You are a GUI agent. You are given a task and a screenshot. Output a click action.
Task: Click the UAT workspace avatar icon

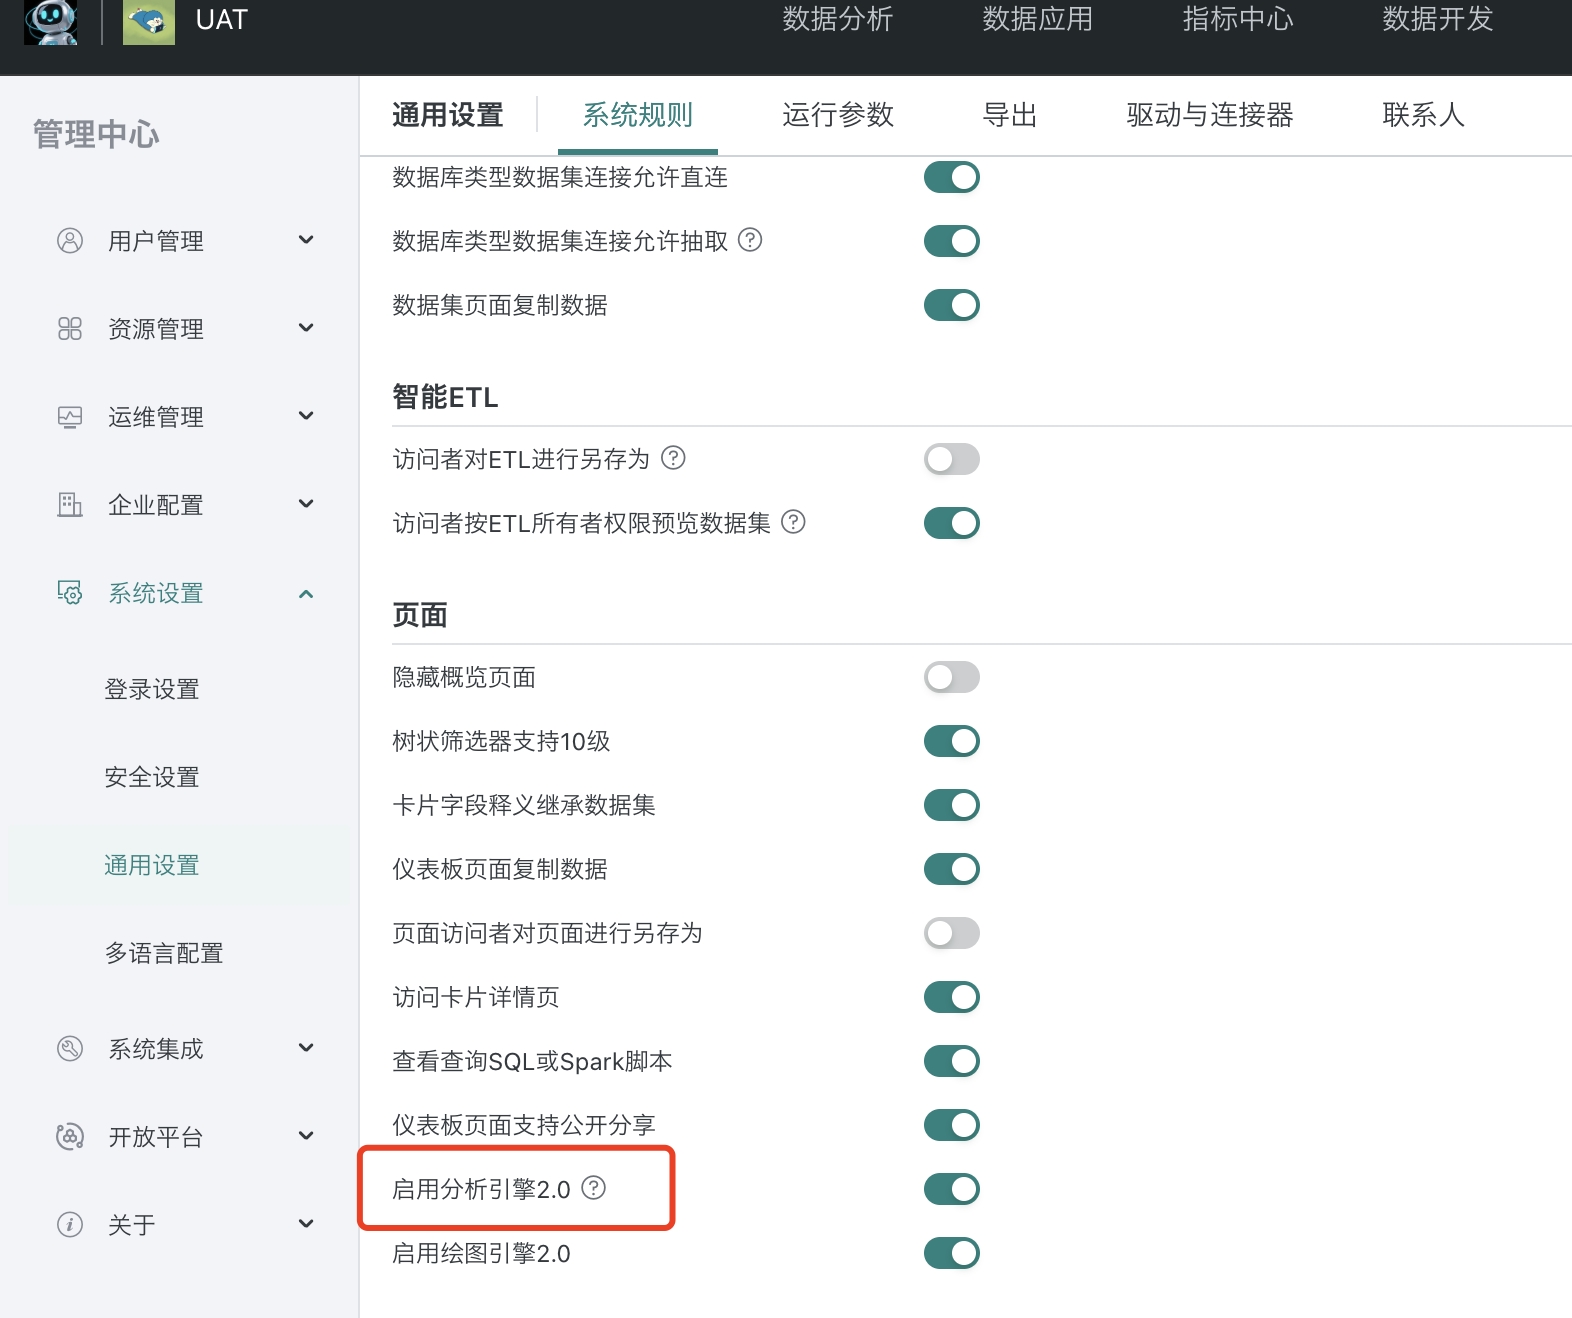149,21
